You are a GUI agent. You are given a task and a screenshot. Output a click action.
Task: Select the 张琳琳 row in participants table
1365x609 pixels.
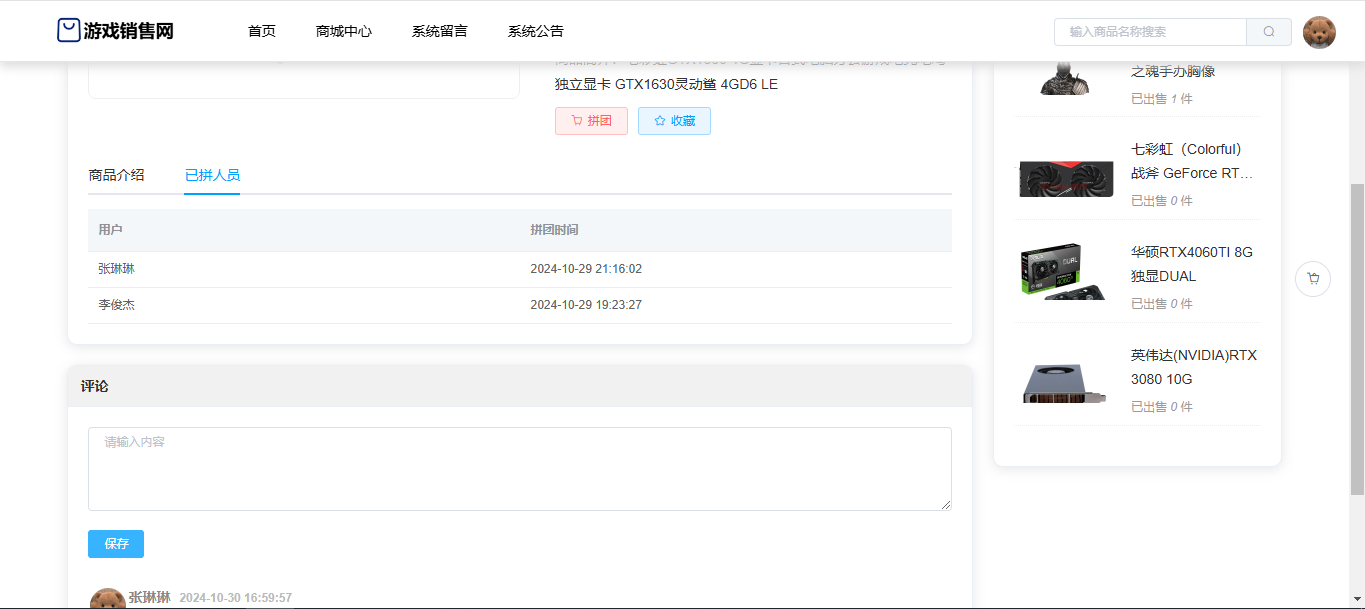(520, 269)
